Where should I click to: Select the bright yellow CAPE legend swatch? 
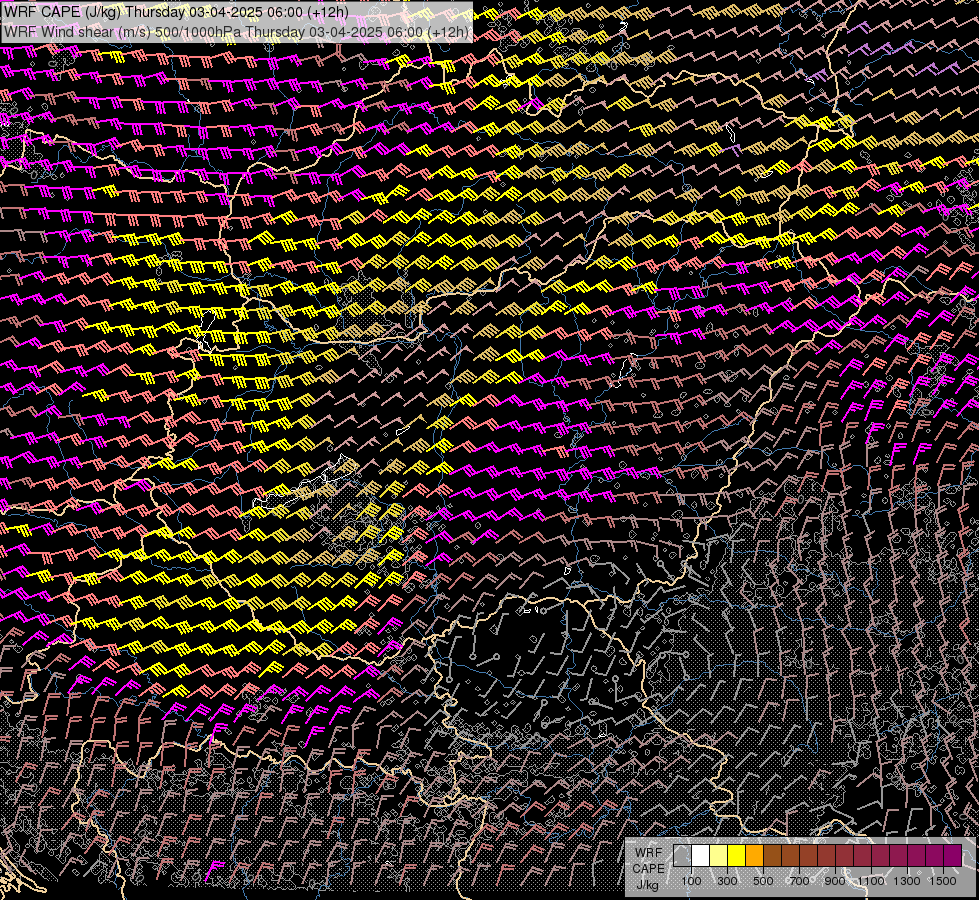click(737, 856)
